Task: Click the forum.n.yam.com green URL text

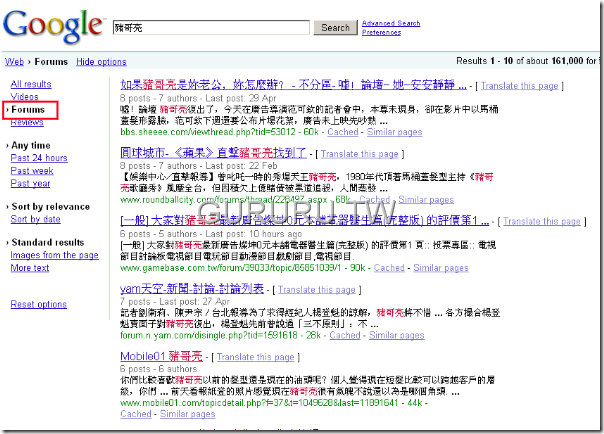Action: [208, 335]
